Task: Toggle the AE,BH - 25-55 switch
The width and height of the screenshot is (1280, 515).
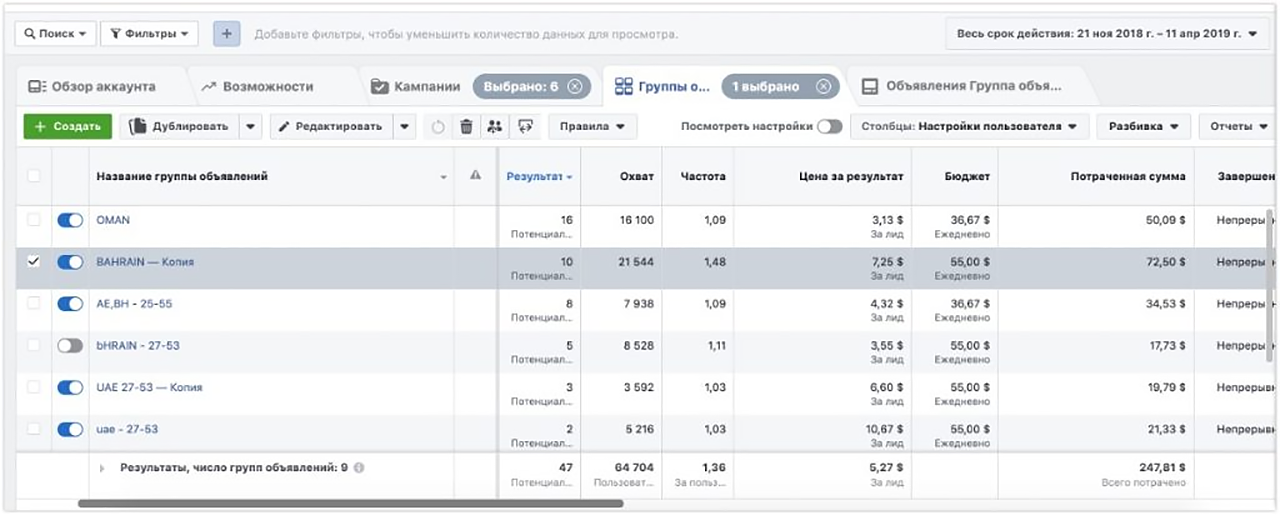Action: 70,304
